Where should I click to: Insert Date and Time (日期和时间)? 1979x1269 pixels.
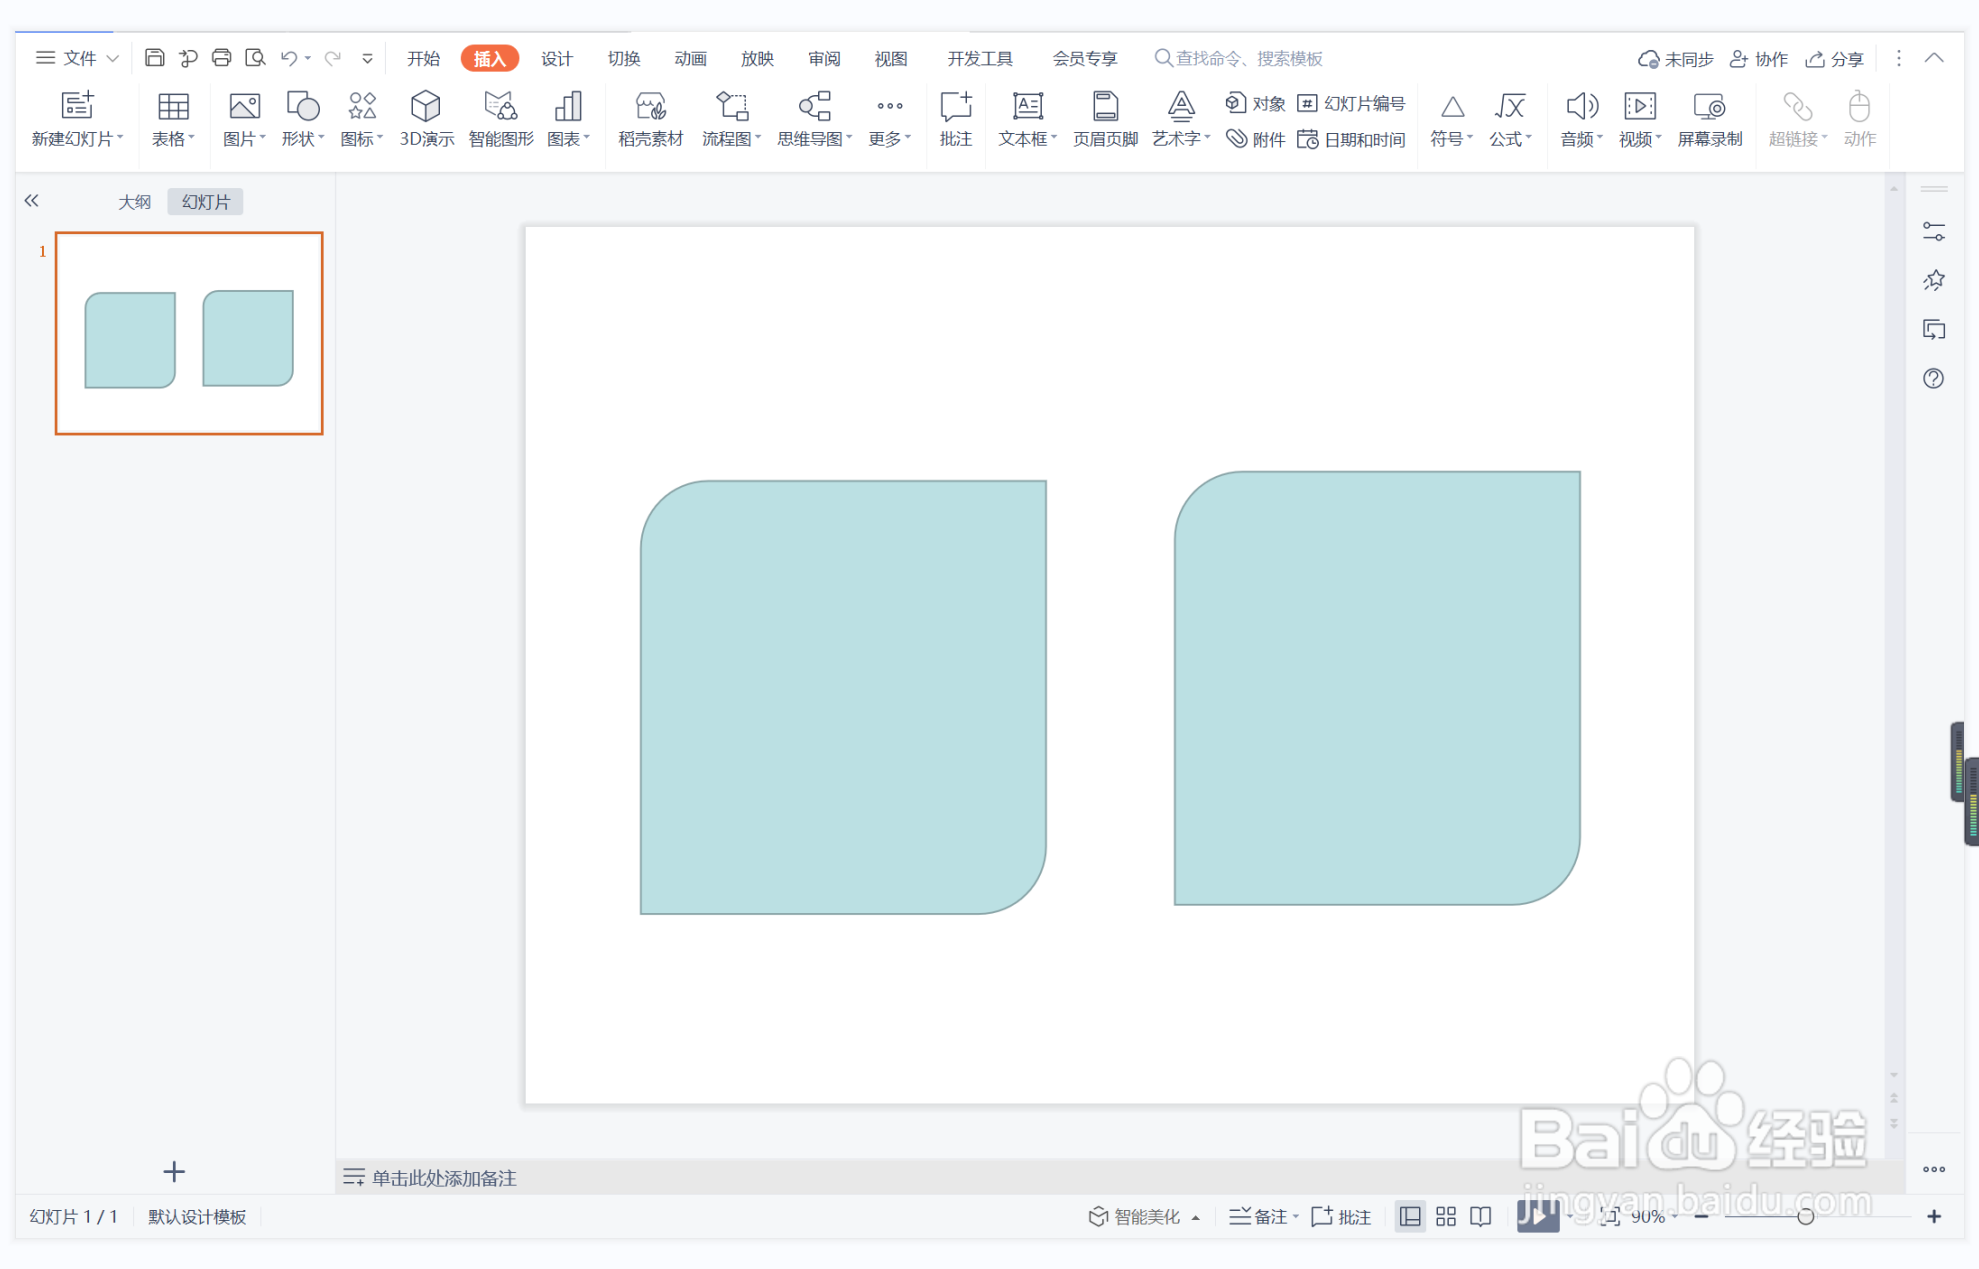1351,139
